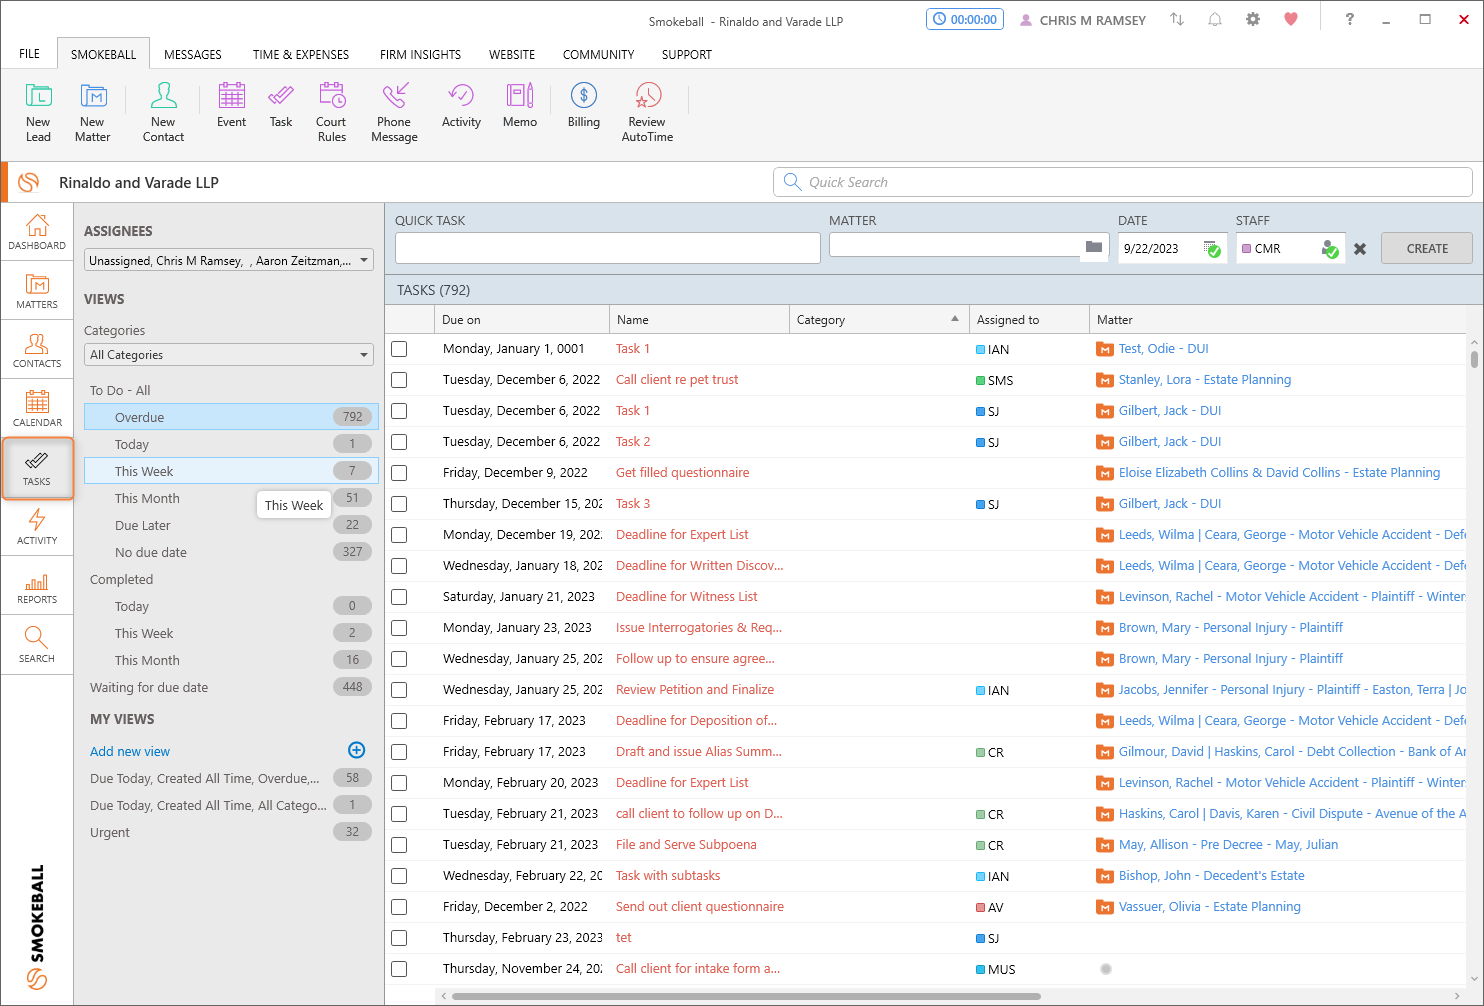Open the date picker calendar
The image size is (1484, 1006).
point(1212,249)
